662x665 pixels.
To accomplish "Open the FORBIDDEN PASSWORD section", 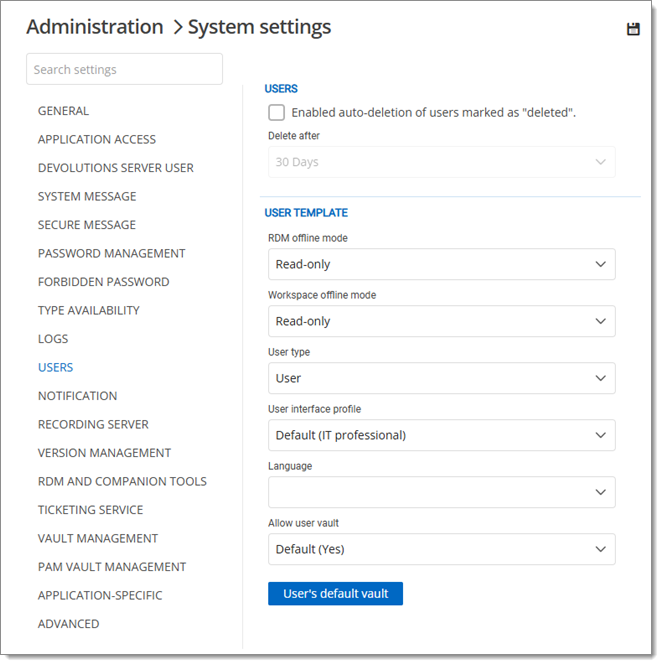I will pos(103,282).
